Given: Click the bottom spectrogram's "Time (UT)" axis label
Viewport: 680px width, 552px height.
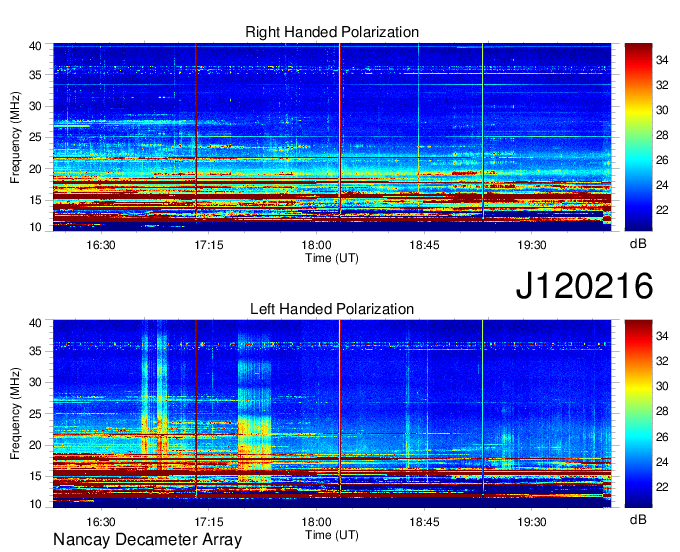Looking at the screenshot, I should [332, 535].
